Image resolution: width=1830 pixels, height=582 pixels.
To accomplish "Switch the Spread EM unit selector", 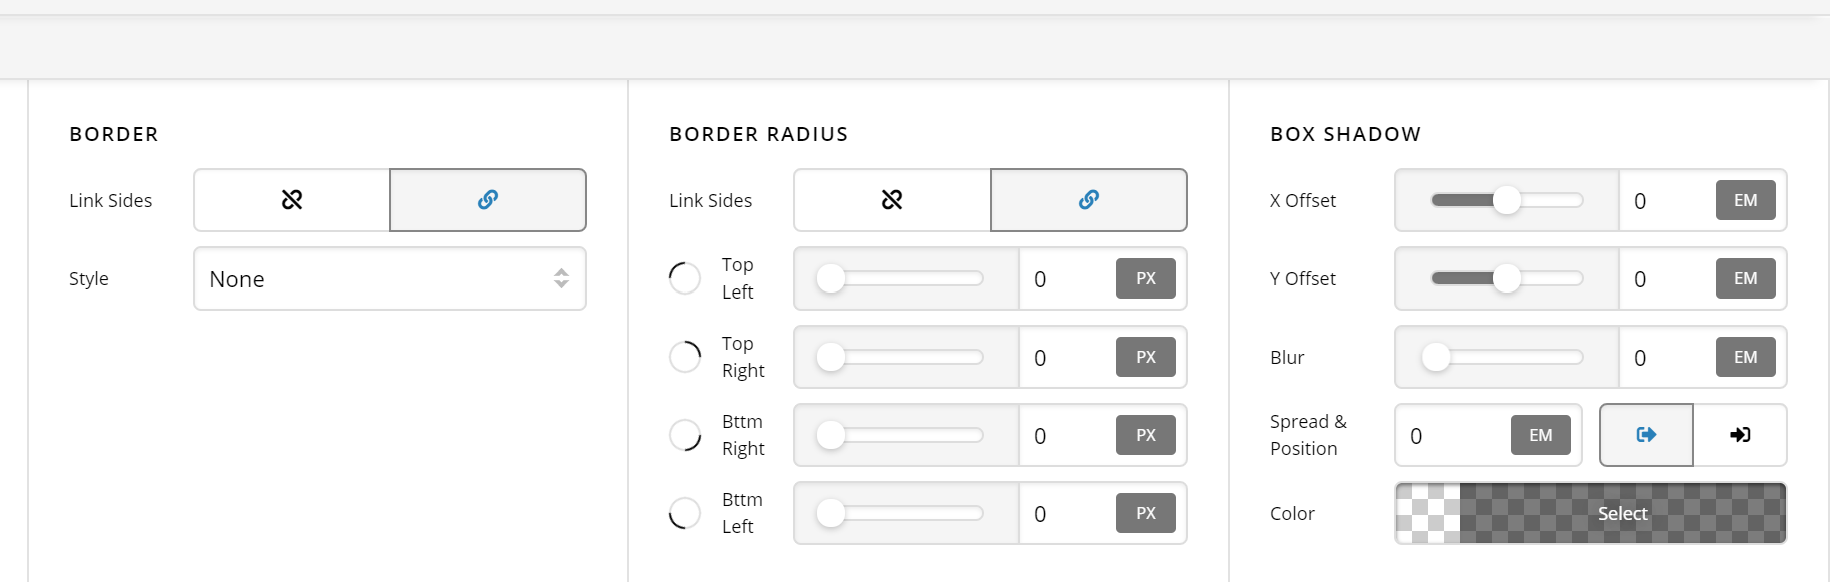I will (x=1541, y=435).
